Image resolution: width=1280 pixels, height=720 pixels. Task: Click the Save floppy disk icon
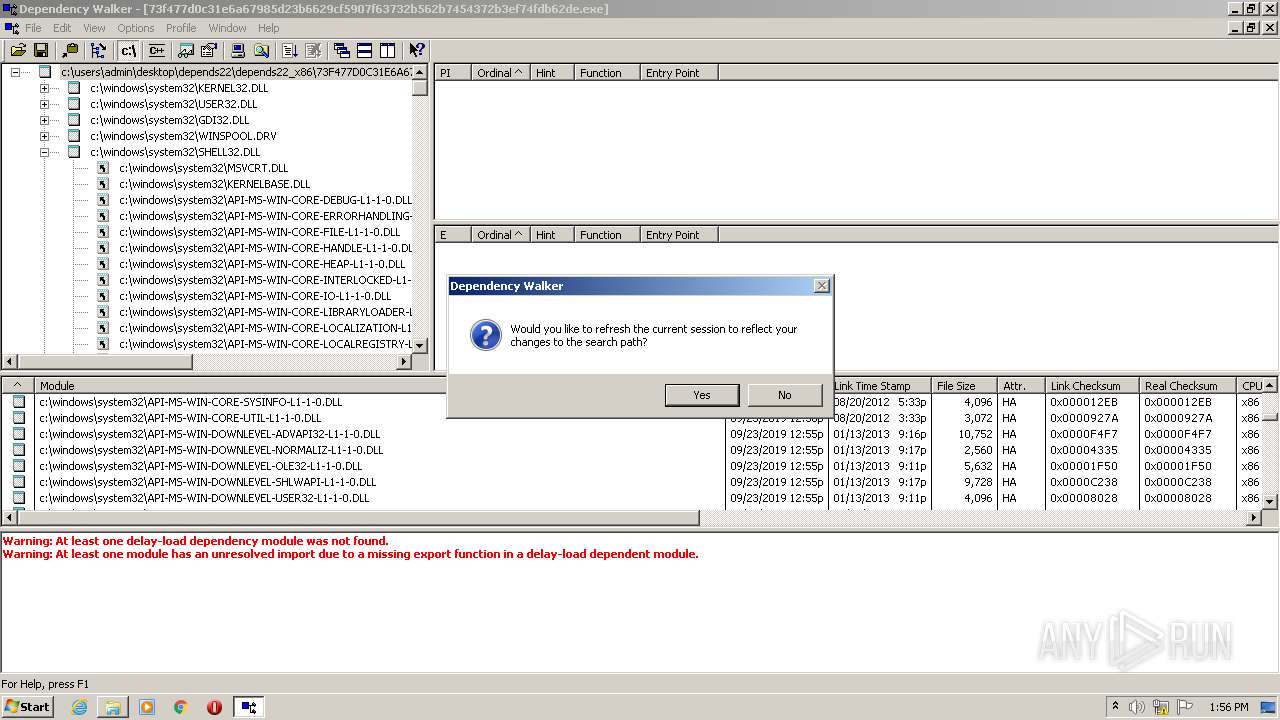click(41, 50)
